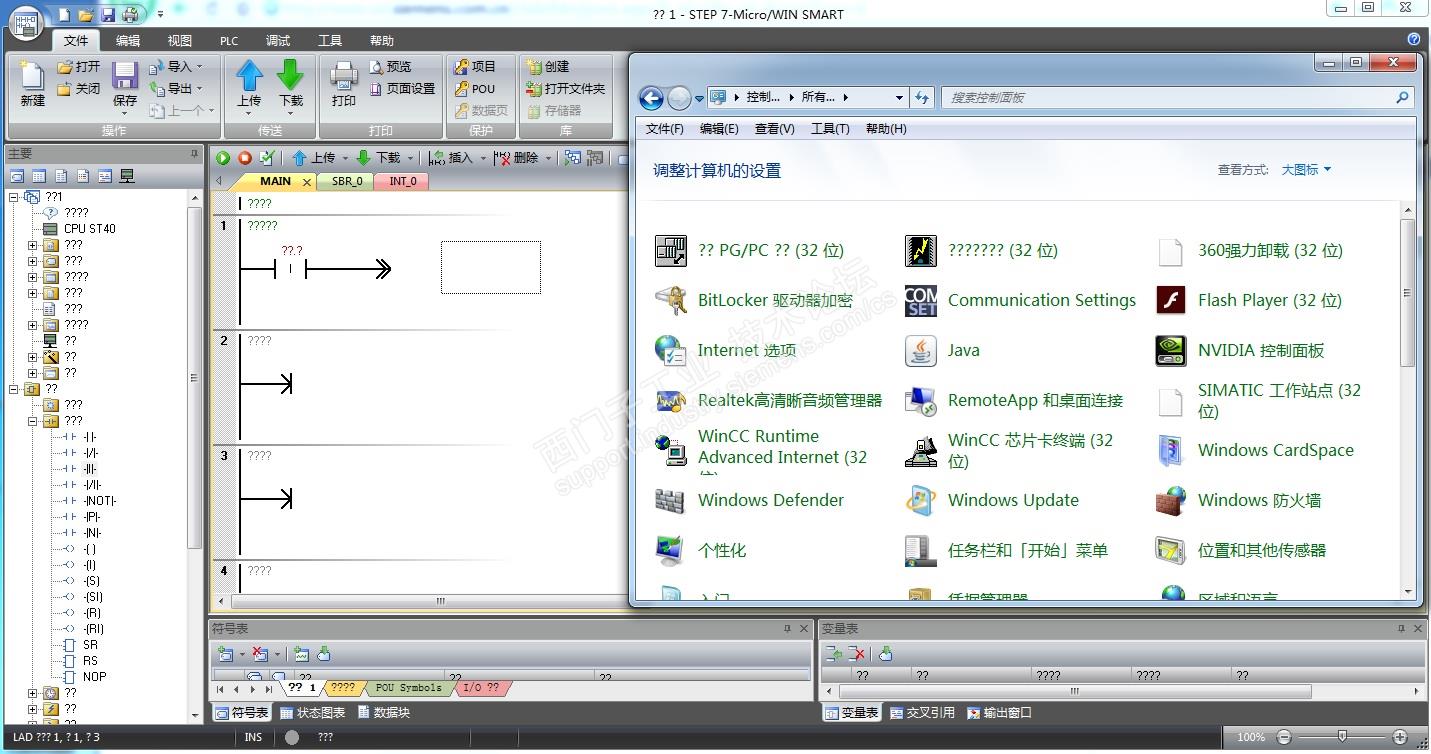The height and width of the screenshot is (754, 1431).
Task: Switch to the 工具 ribbon tab
Action: click(x=330, y=41)
